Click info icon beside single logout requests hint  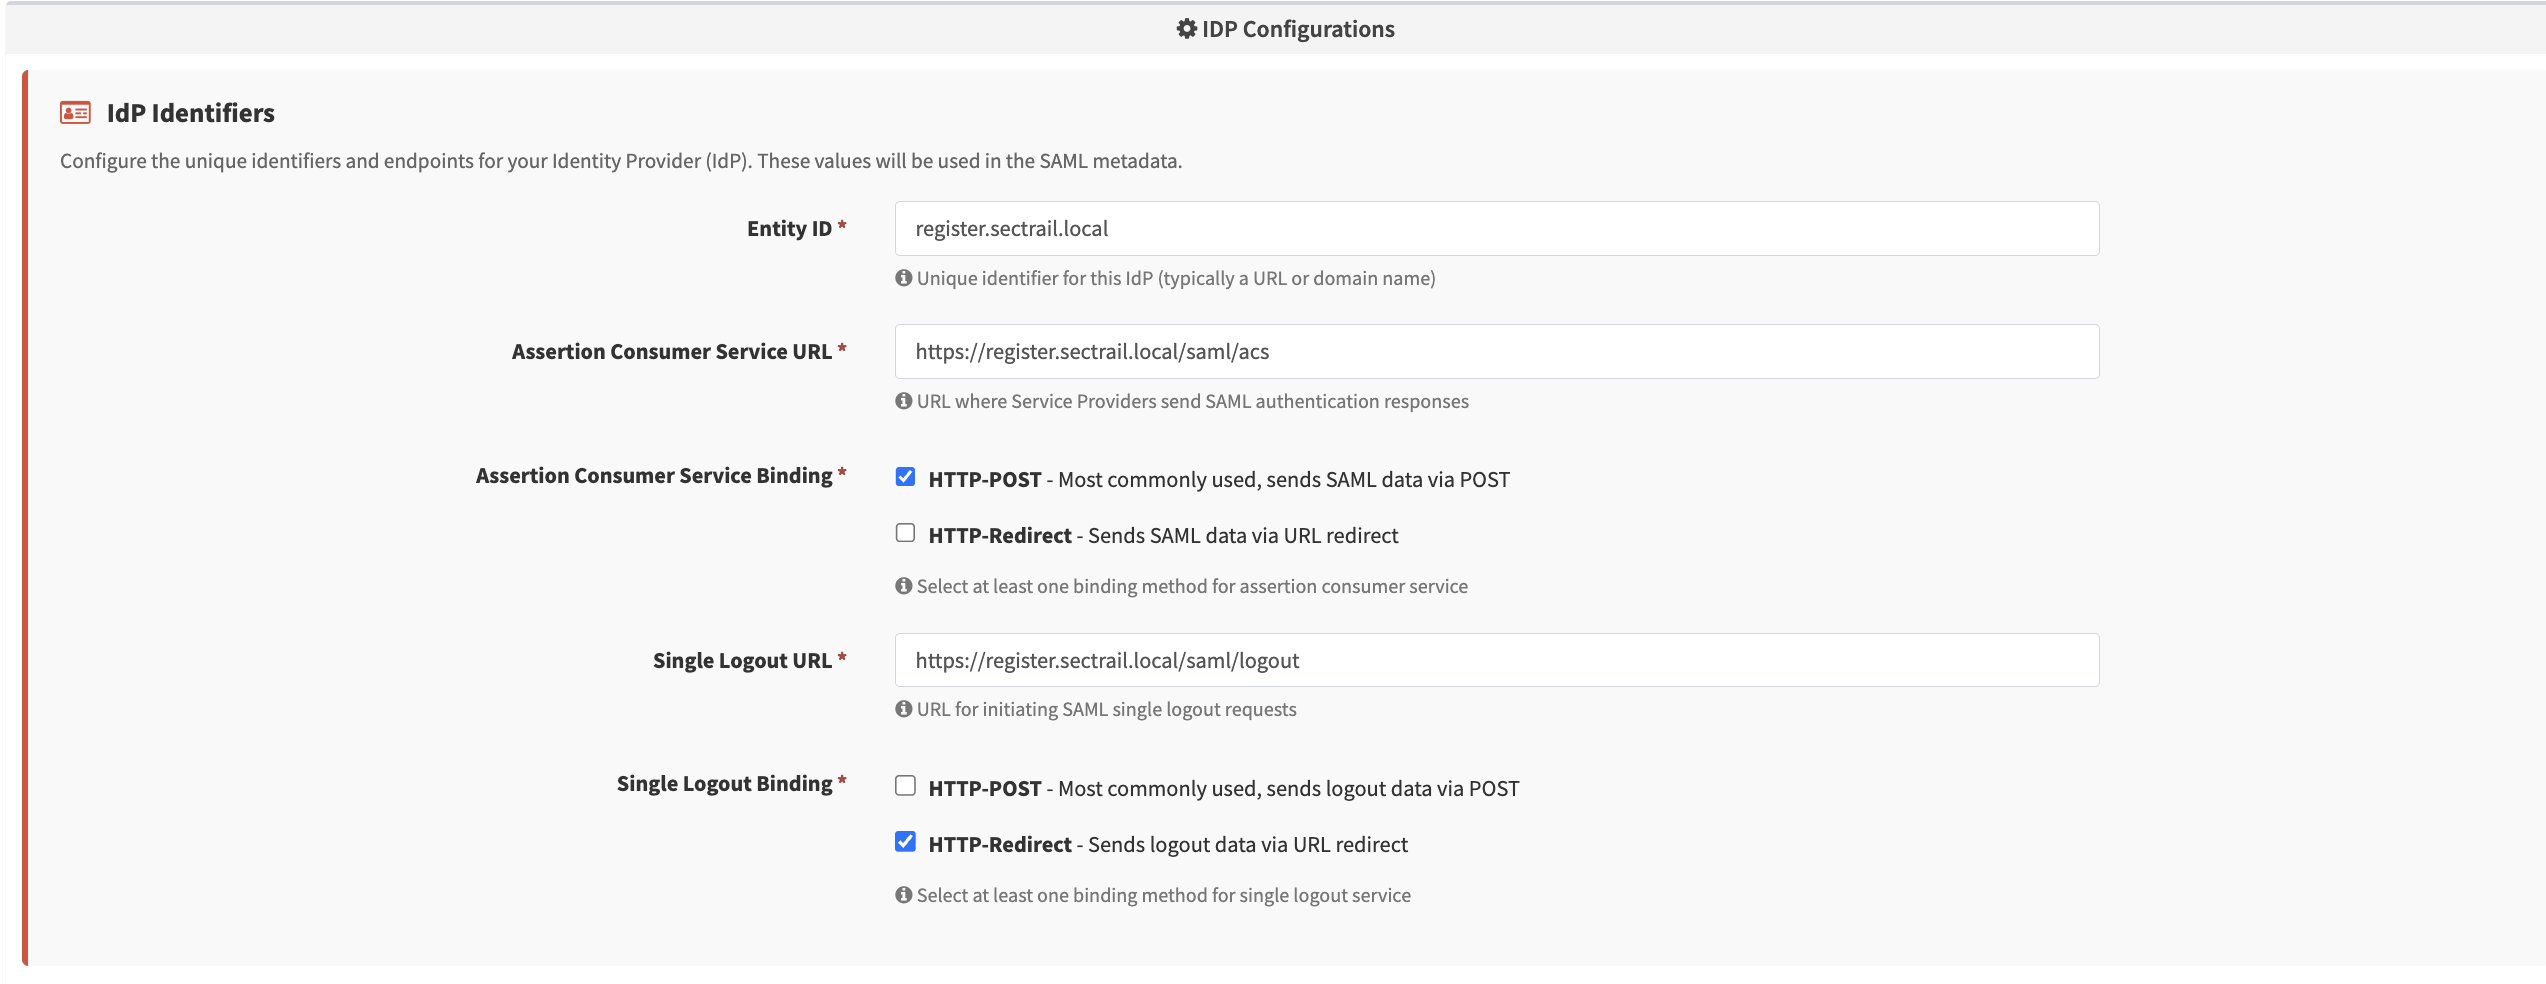pos(904,709)
